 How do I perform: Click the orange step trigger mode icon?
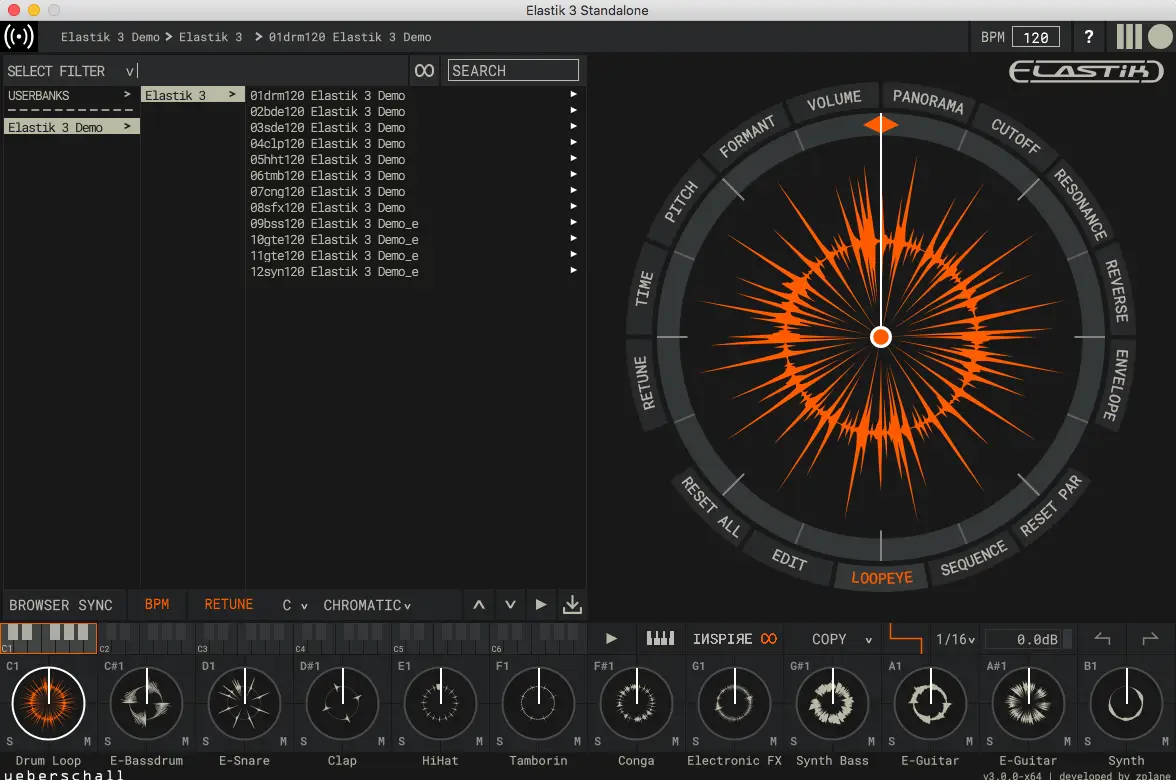point(905,638)
